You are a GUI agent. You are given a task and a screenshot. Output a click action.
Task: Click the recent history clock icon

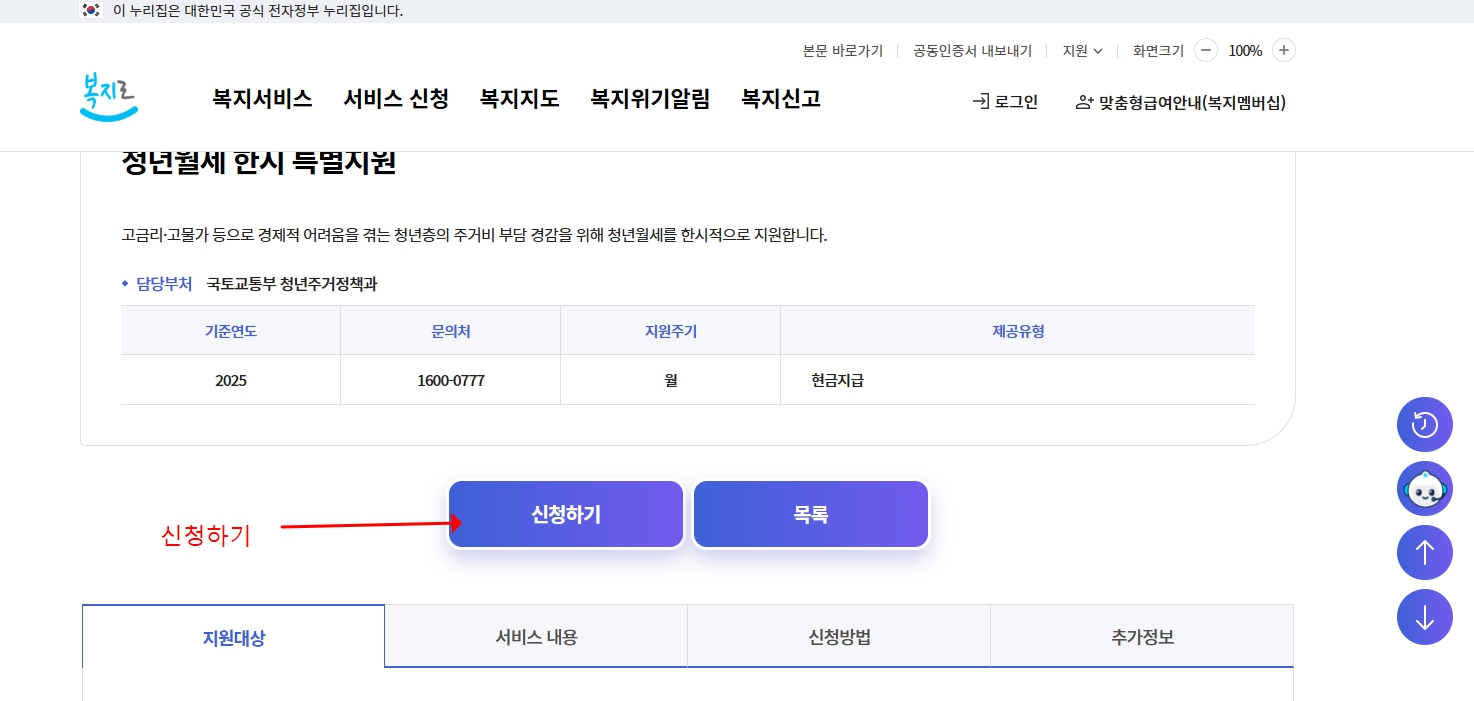pyautogui.click(x=1424, y=424)
